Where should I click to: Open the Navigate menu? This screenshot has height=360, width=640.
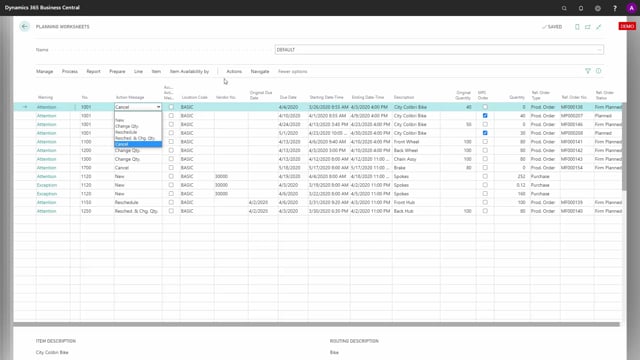pyautogui.click(x=260, y=71)
